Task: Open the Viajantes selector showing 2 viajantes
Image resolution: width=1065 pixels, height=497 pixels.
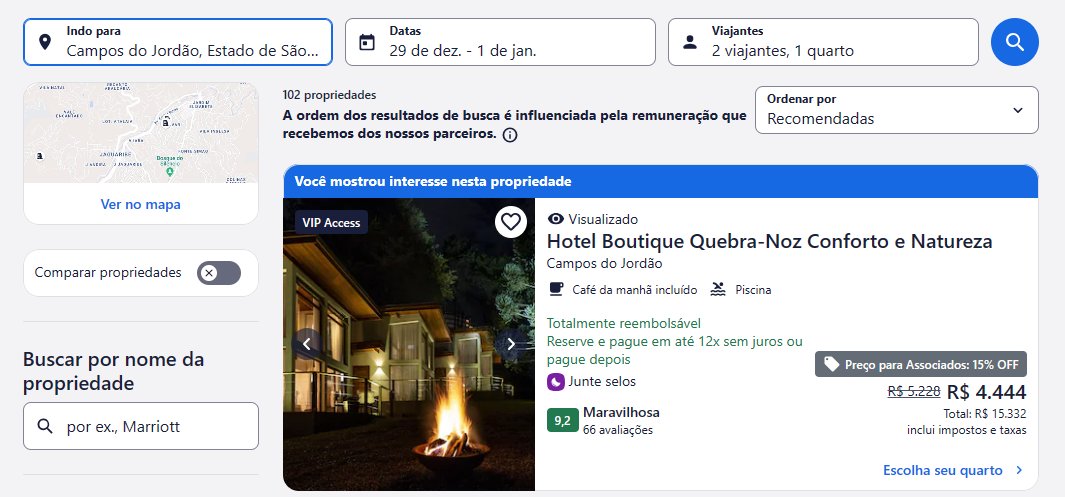Action: pos(823,42)
